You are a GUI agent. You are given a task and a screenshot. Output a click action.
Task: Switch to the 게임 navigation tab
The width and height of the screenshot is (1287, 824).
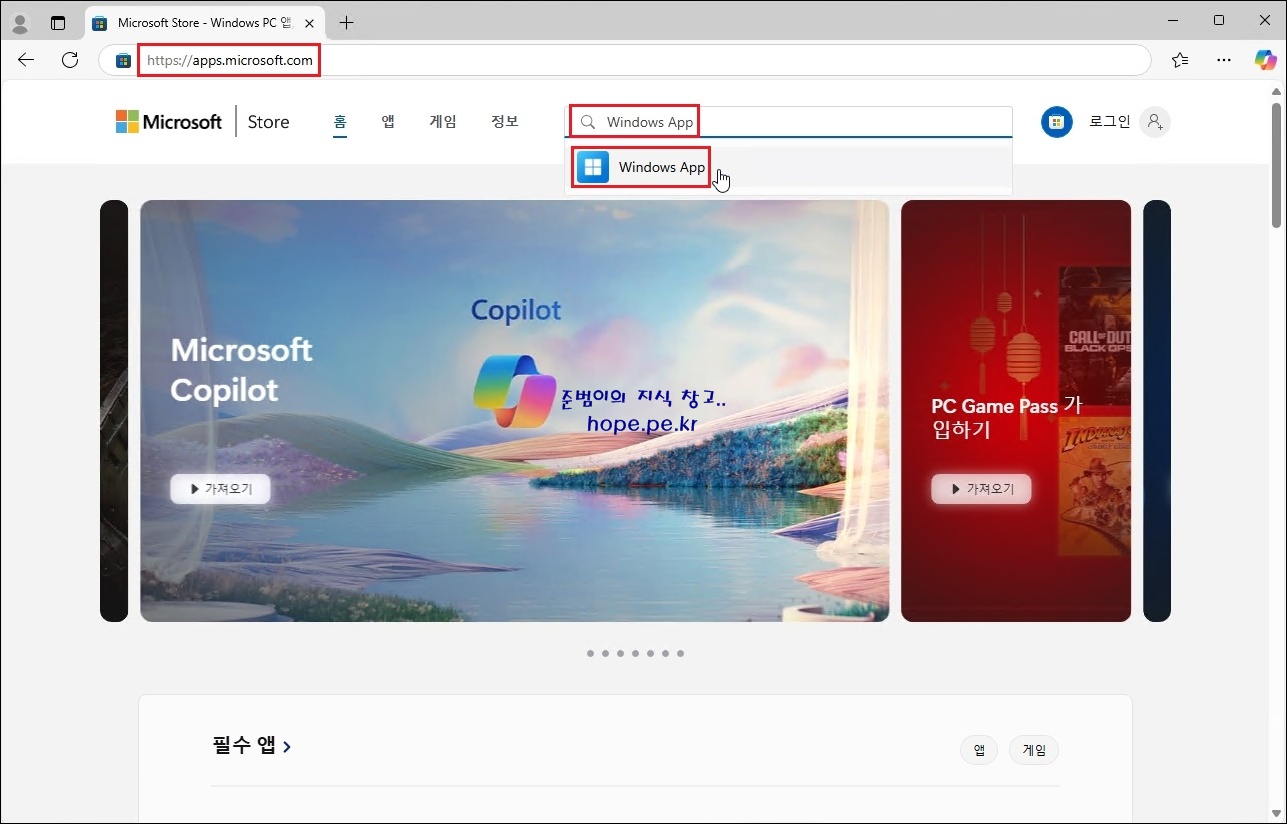[443, 121]
